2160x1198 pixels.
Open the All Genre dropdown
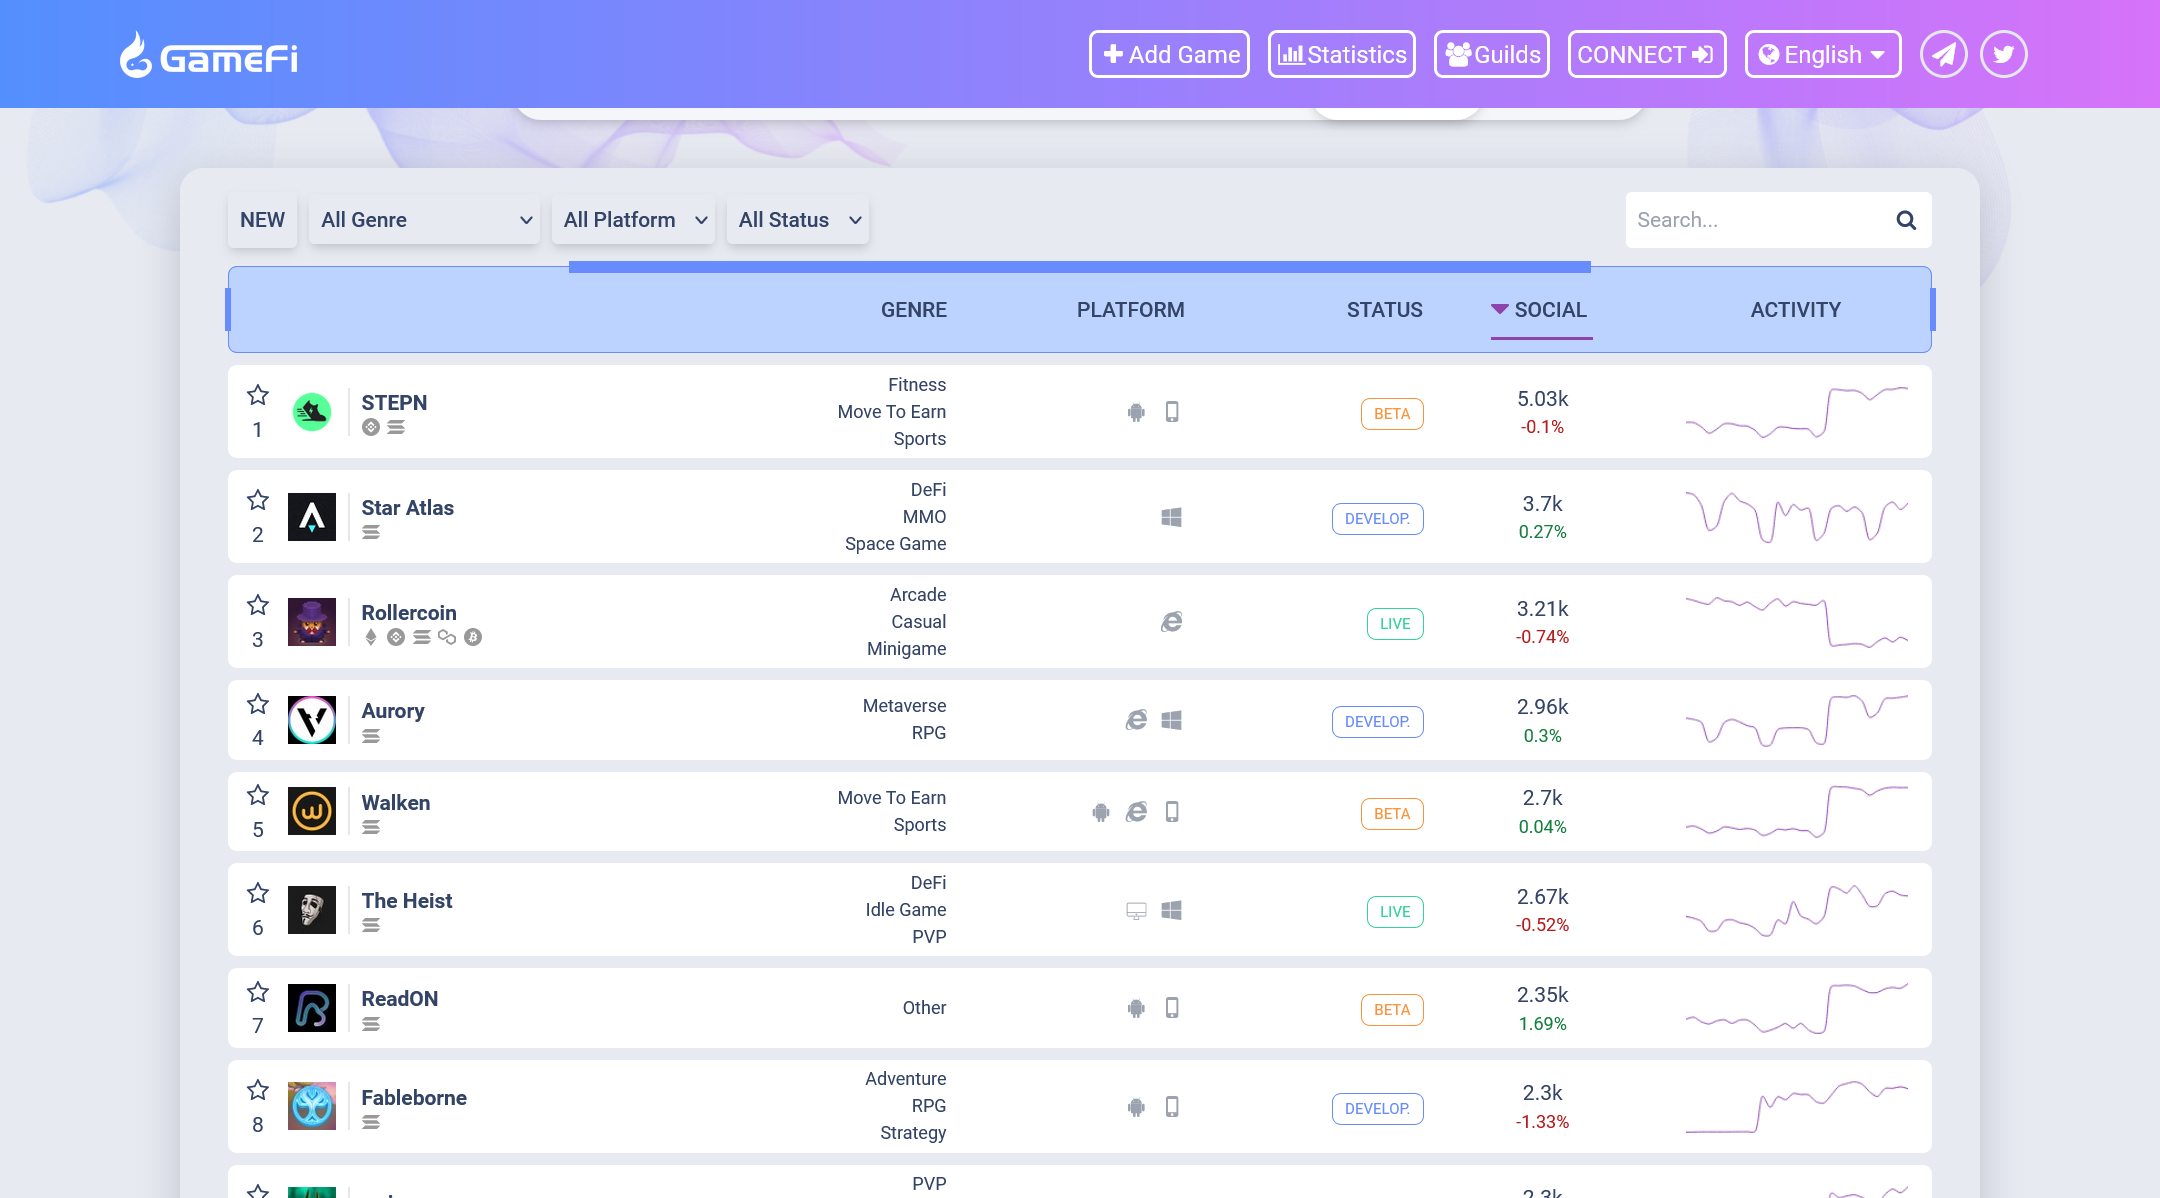pos(424,220)
